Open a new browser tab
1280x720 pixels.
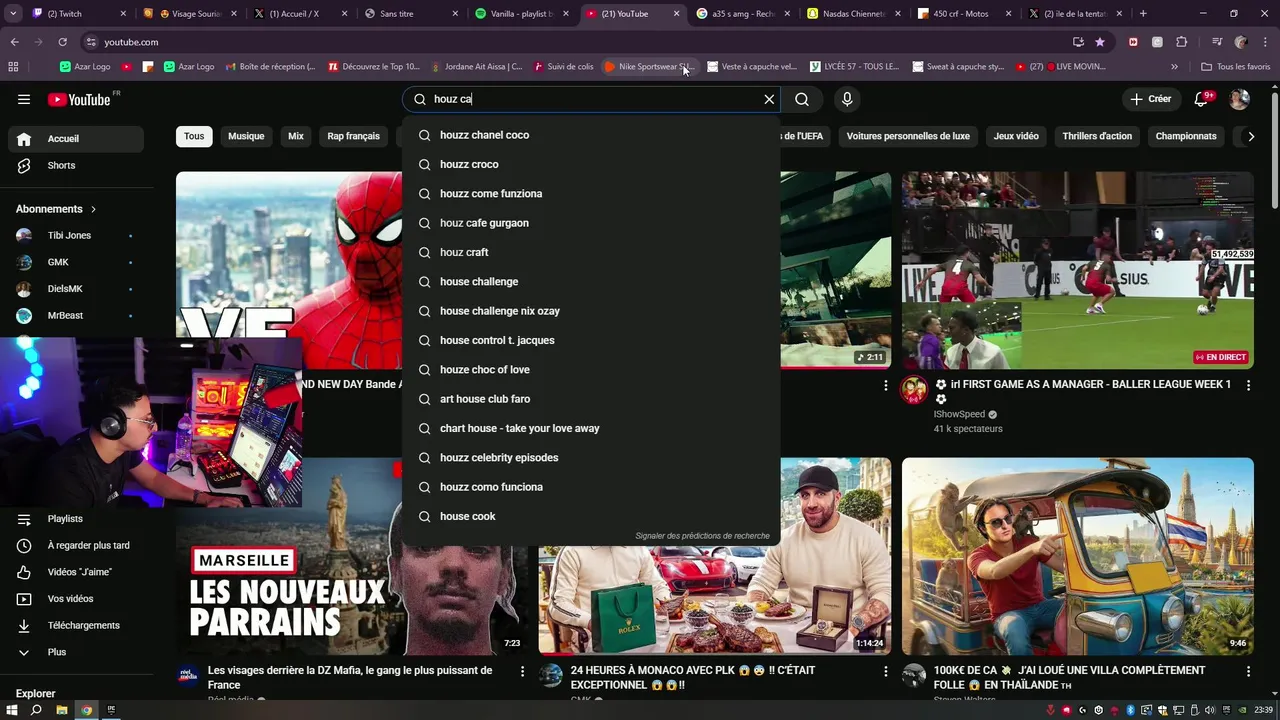pyautogui.click(x=1143, y=14)
